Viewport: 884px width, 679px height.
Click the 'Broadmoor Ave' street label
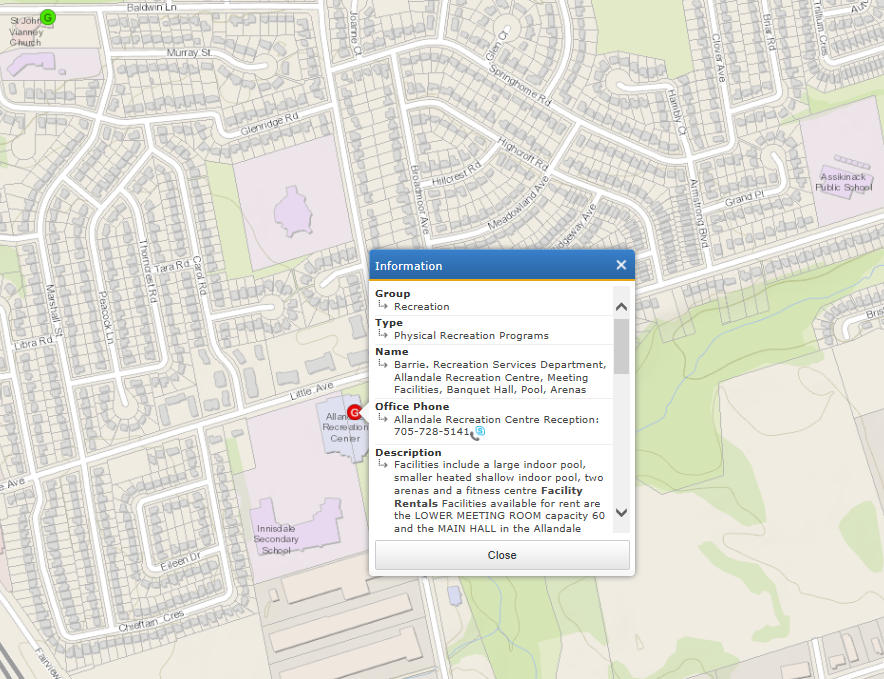[x=419, y=200]
